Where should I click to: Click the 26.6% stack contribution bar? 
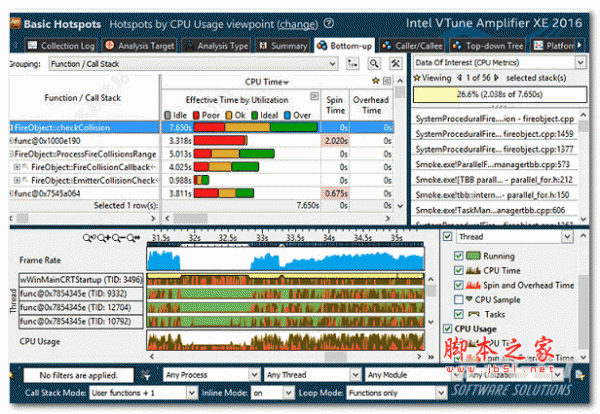500,94
